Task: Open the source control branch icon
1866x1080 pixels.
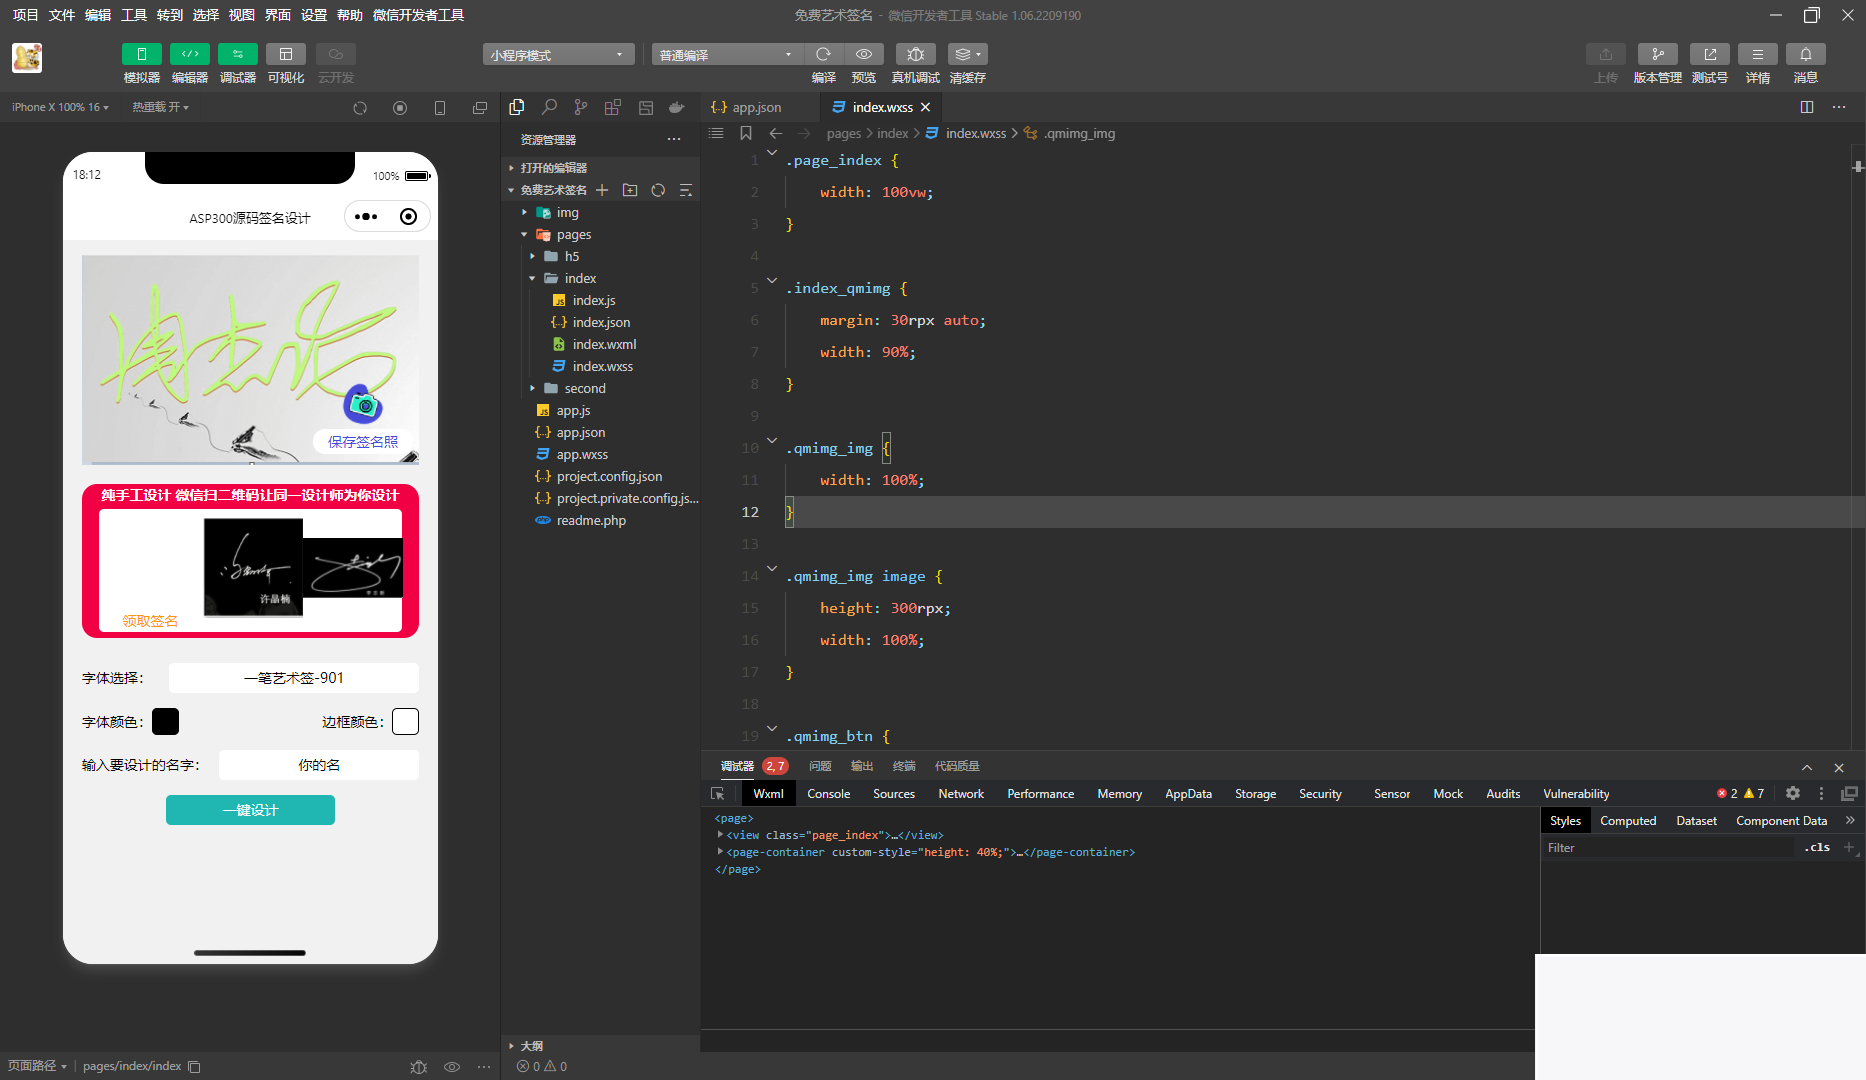Action: (581, 107)
